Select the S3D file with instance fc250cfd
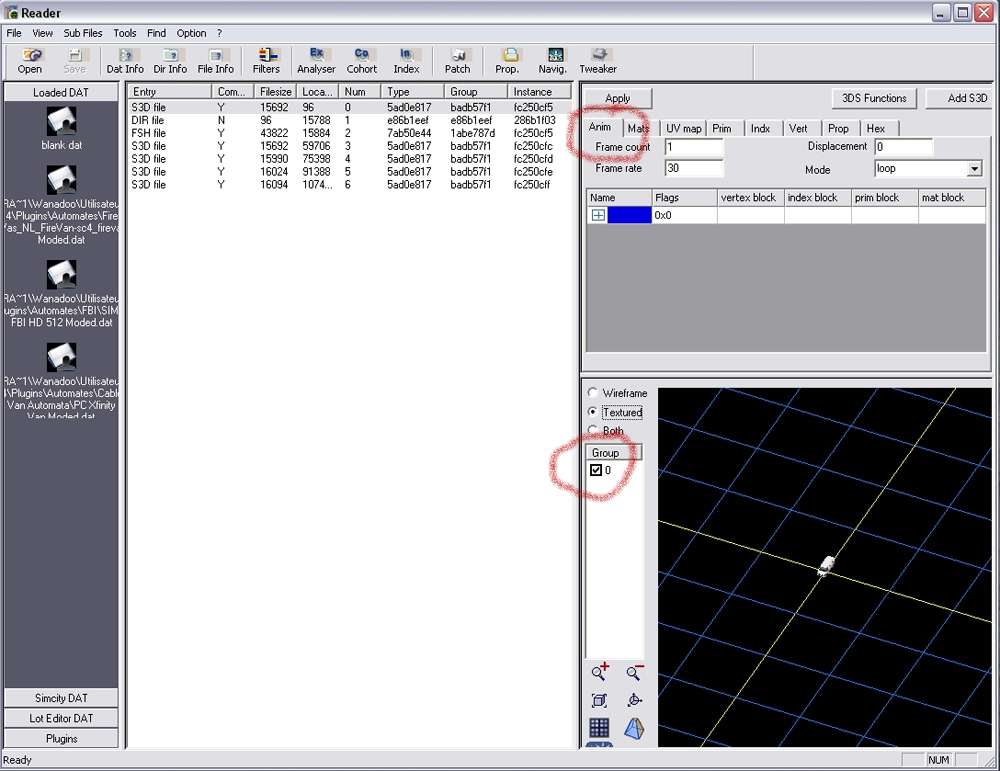Viewport: 1000px width, 771px height. pyautogui.click(x=349, y=159)
